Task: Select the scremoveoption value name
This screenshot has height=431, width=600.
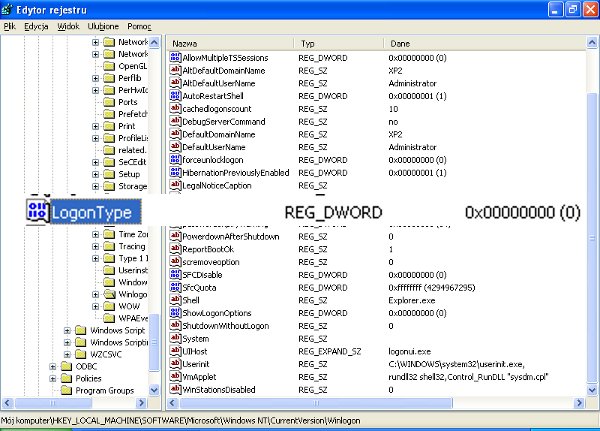Action: tap(211, 262)
